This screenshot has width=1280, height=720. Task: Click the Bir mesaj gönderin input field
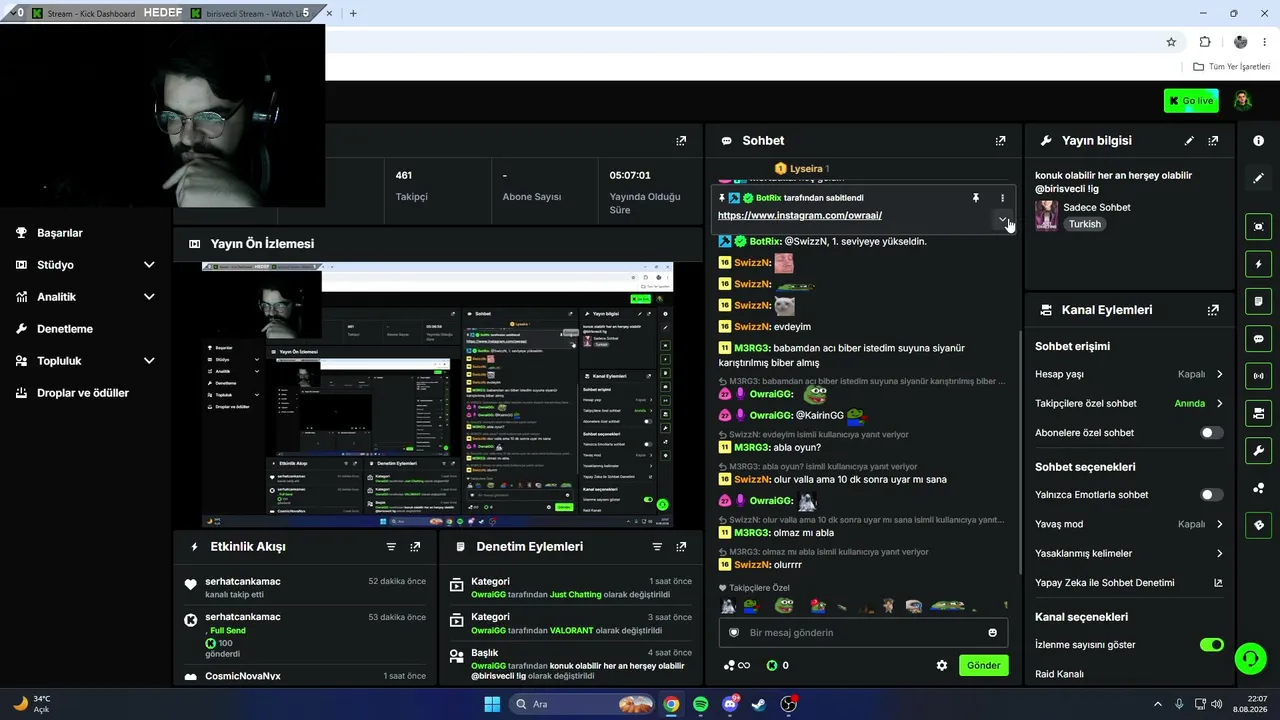click(863, 633)
